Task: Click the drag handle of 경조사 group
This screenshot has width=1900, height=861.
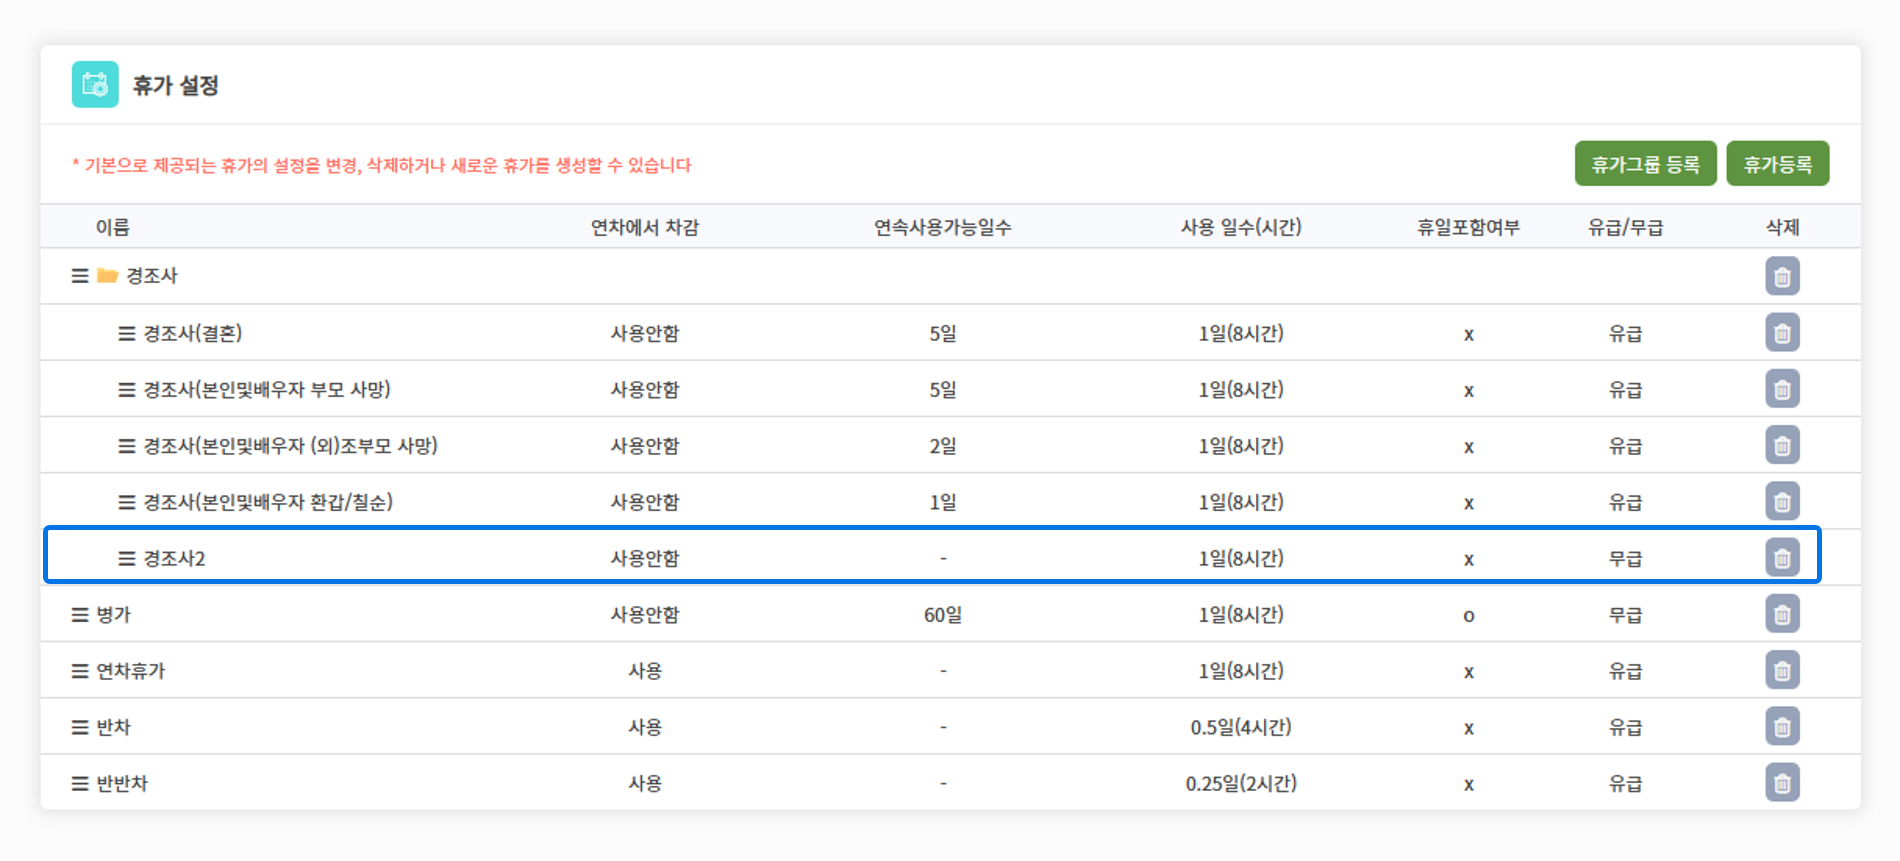Action: tap(80, 276)
